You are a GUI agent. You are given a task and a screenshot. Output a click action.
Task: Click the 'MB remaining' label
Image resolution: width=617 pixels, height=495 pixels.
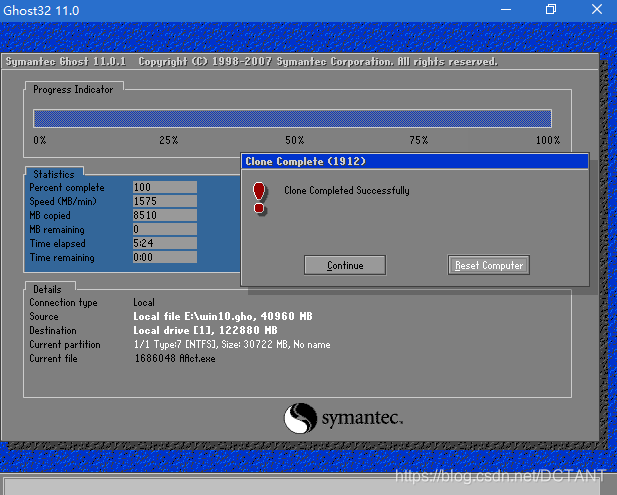tap(57, 229)
